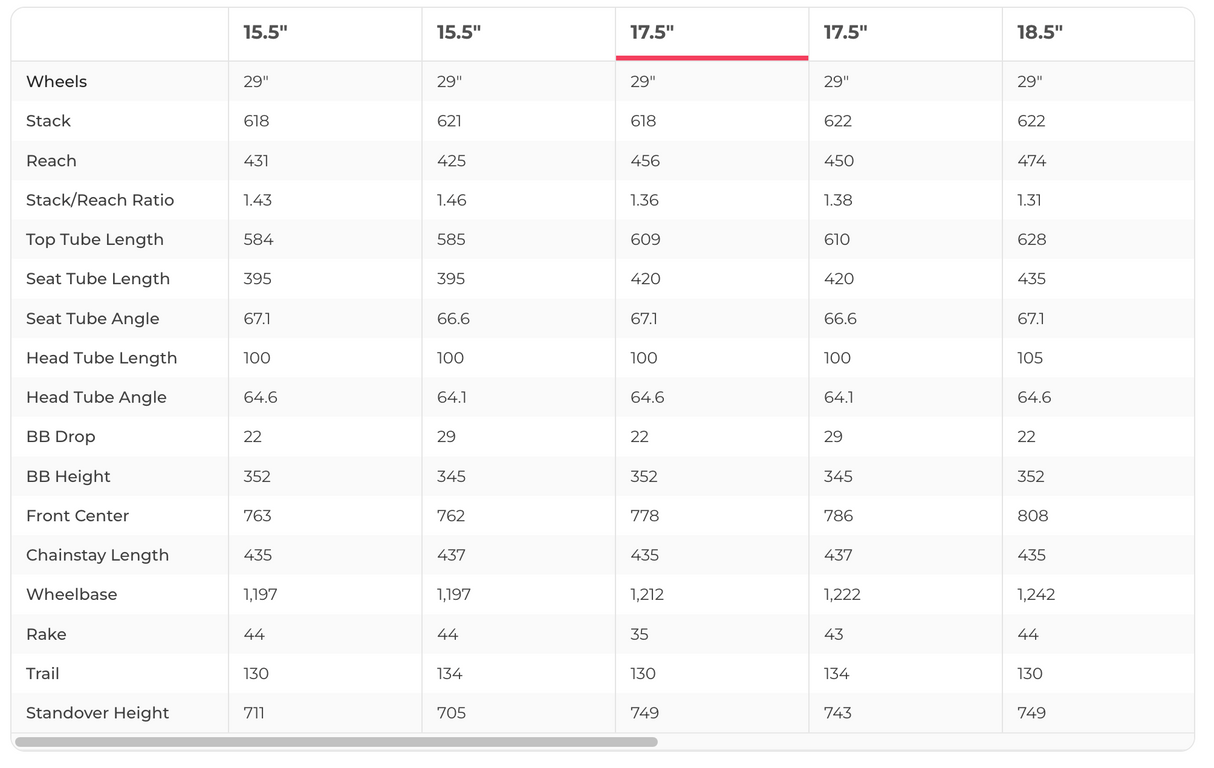Click the Front Center value 786
The height and width of the screenshot is (768, 1214).
tap(838, 516)
